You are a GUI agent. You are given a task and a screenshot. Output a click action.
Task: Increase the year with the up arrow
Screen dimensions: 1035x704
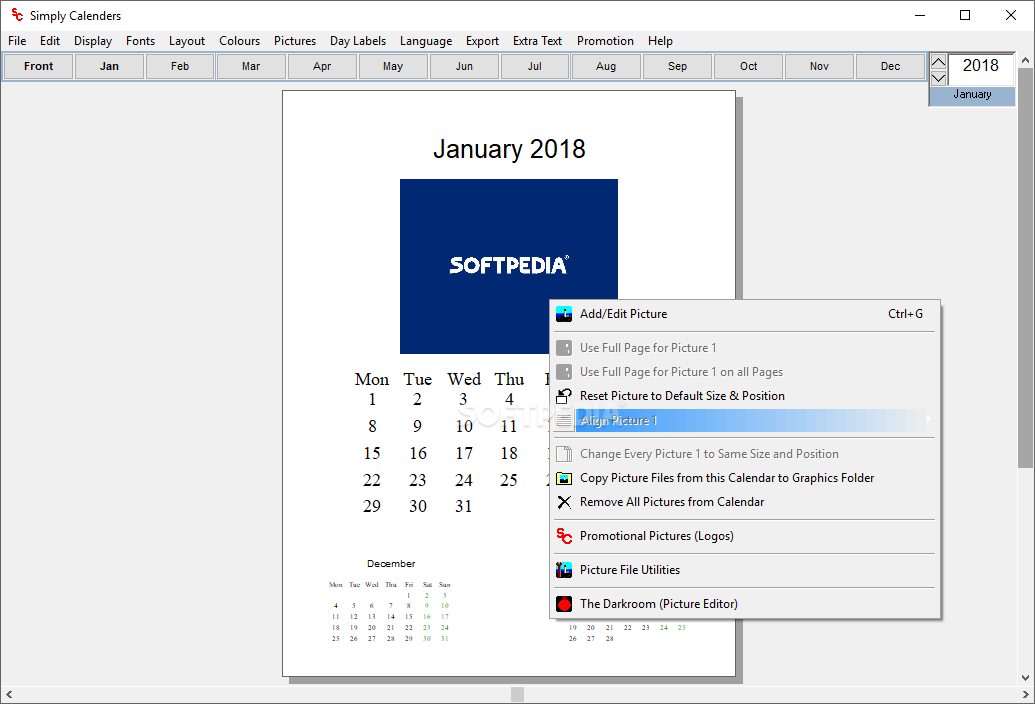939,63
